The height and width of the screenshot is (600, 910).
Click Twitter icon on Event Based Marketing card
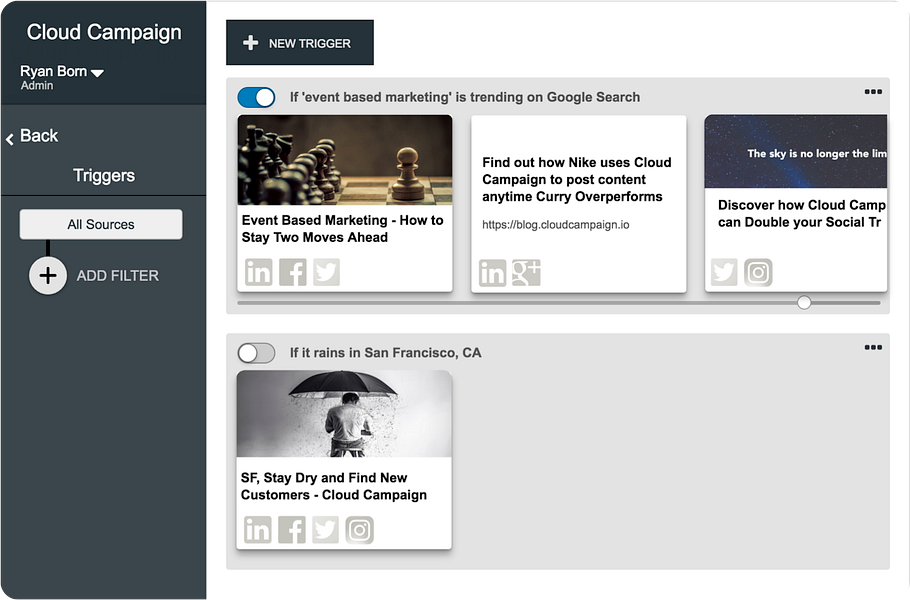click(x=326, y=272)
